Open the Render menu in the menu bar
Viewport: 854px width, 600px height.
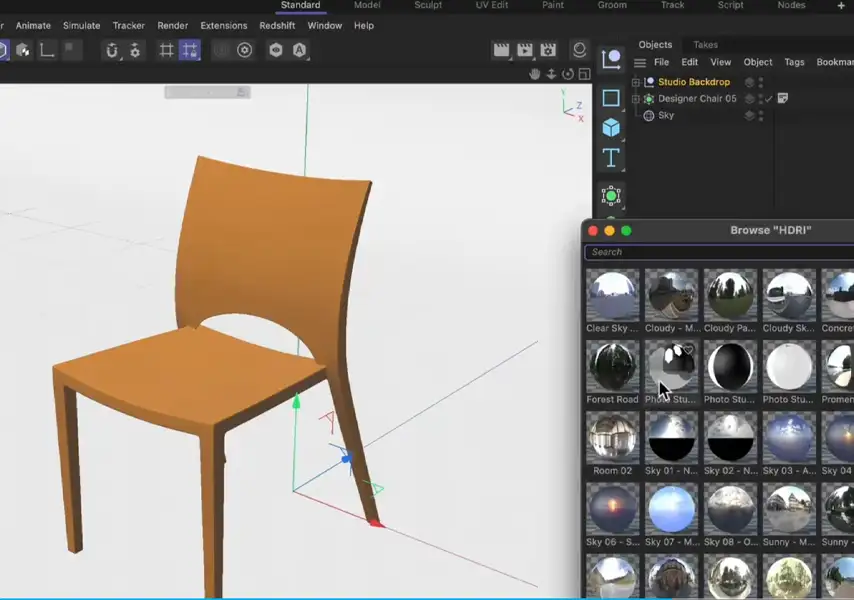coord(172,25)
